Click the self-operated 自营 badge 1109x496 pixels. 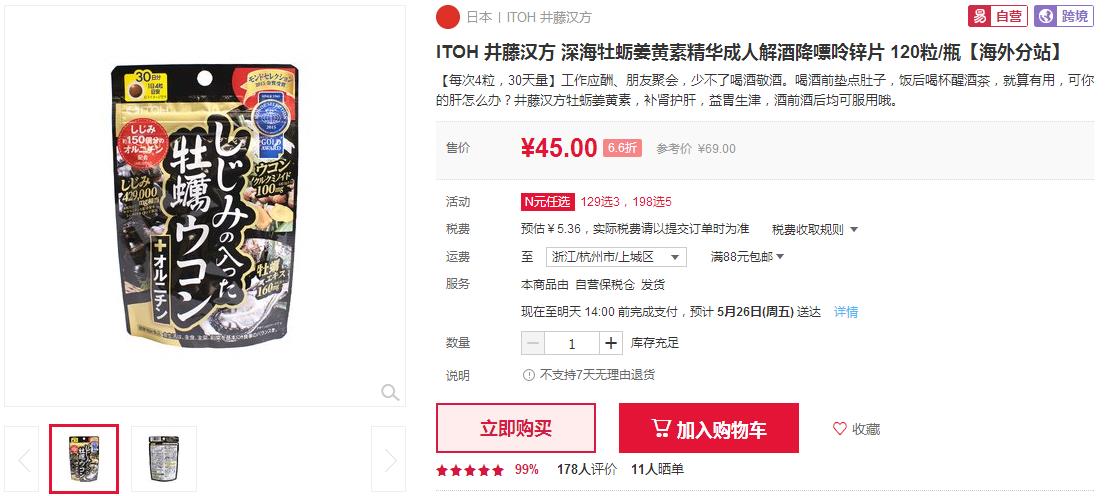(998, 16)
